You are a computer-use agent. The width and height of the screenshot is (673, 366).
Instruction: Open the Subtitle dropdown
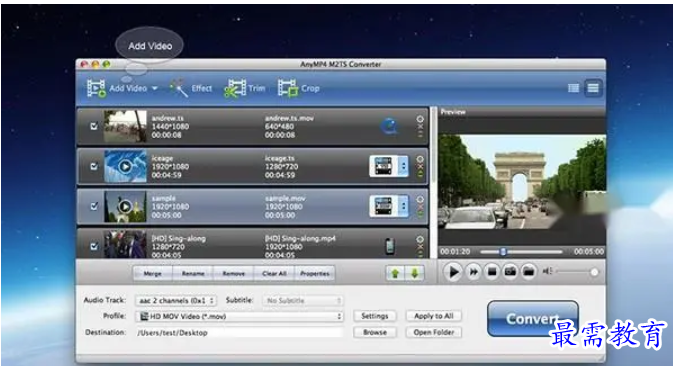[303, 300]
